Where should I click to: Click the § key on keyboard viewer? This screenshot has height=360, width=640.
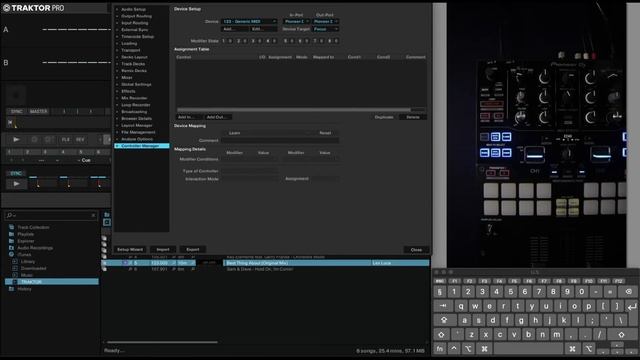[x=440, y=291]
